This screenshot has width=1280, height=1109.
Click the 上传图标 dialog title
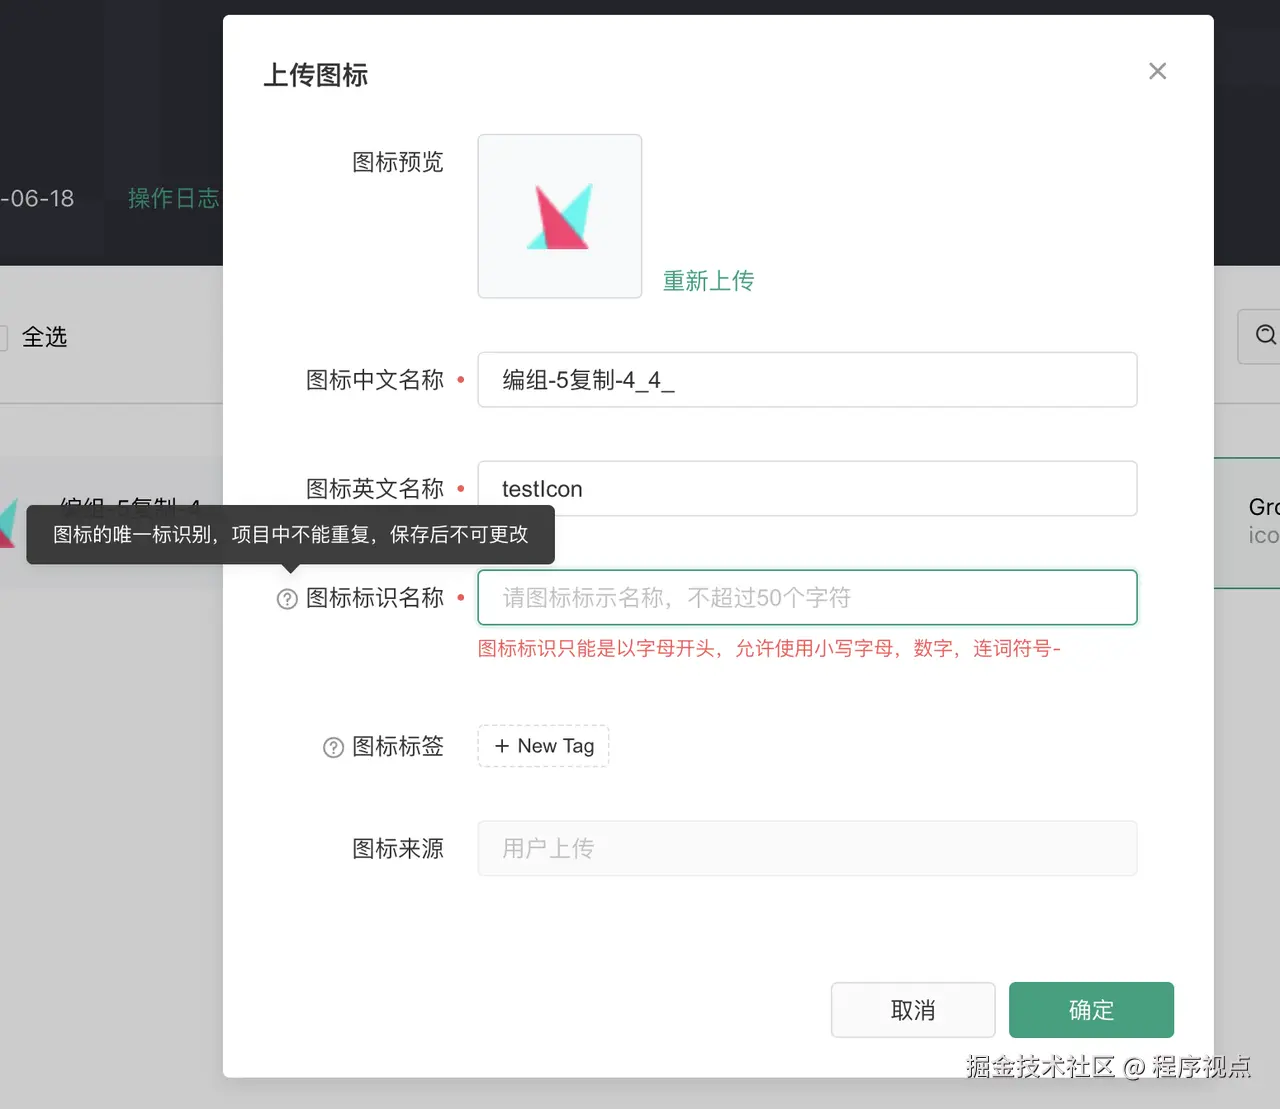[x=315, y=75]
